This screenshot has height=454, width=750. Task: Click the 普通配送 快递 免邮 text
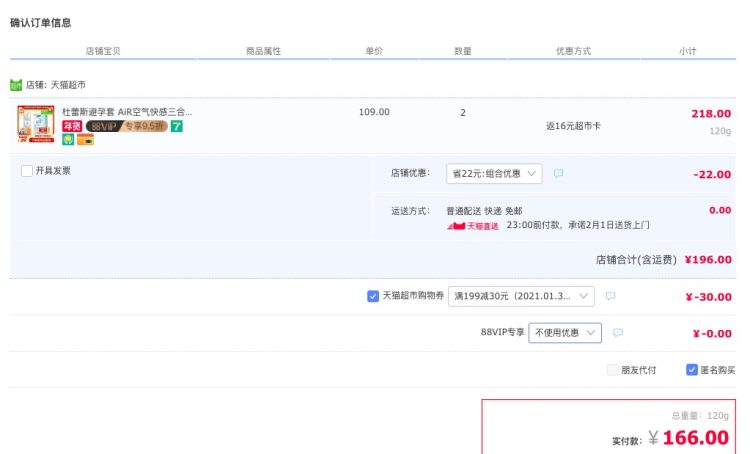tap(484, 211)
